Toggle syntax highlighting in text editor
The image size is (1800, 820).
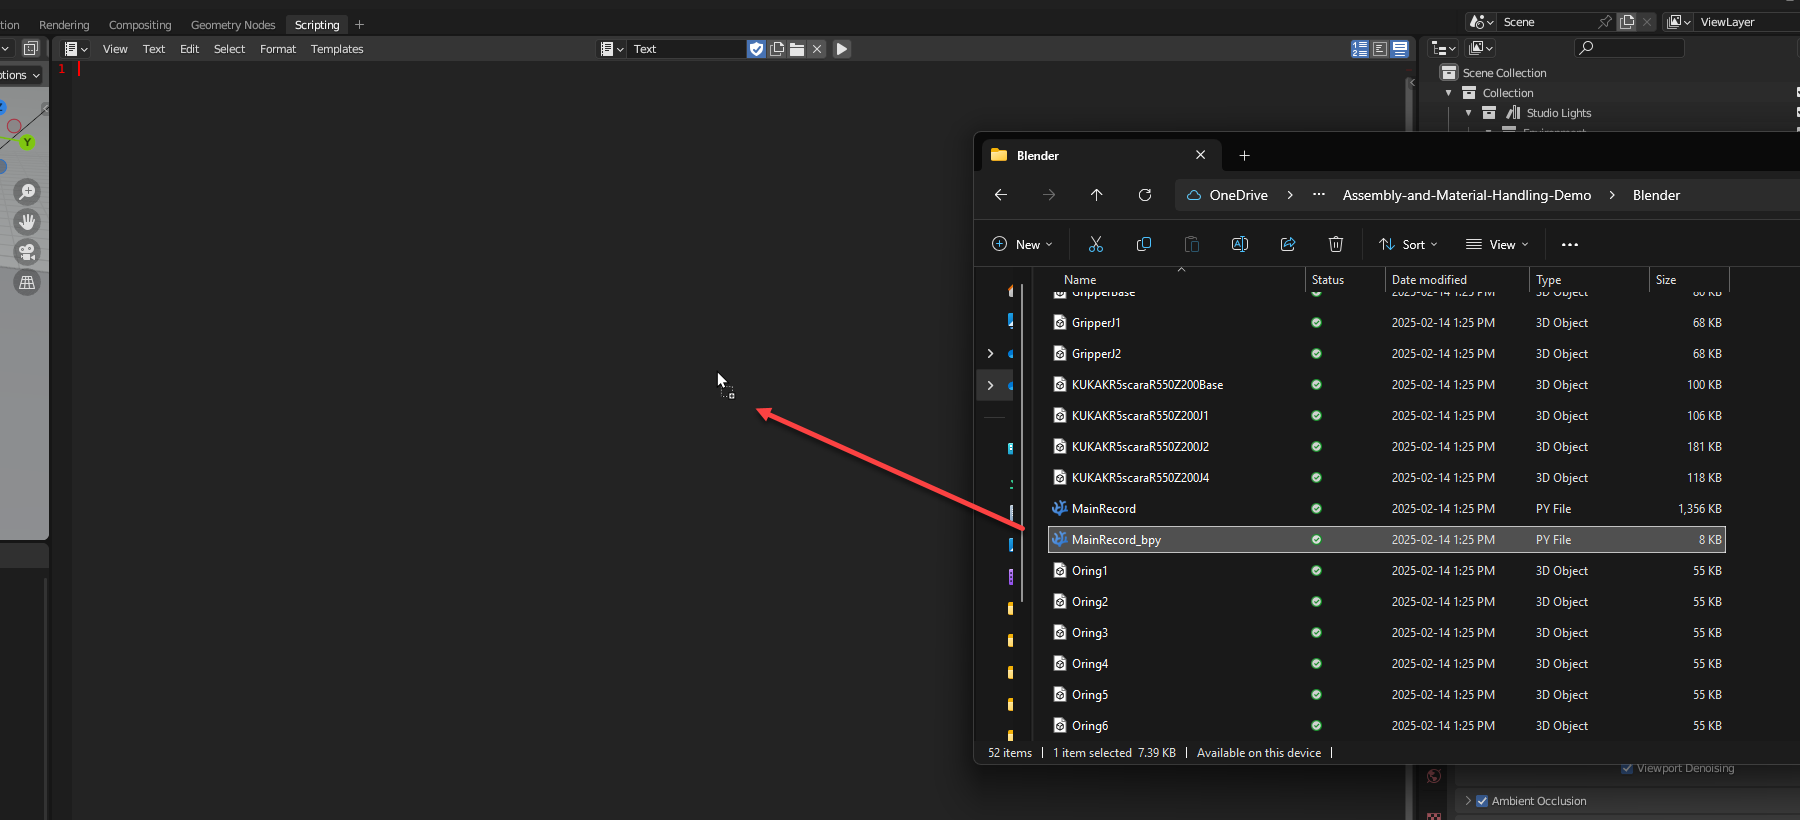[1400, 49]
